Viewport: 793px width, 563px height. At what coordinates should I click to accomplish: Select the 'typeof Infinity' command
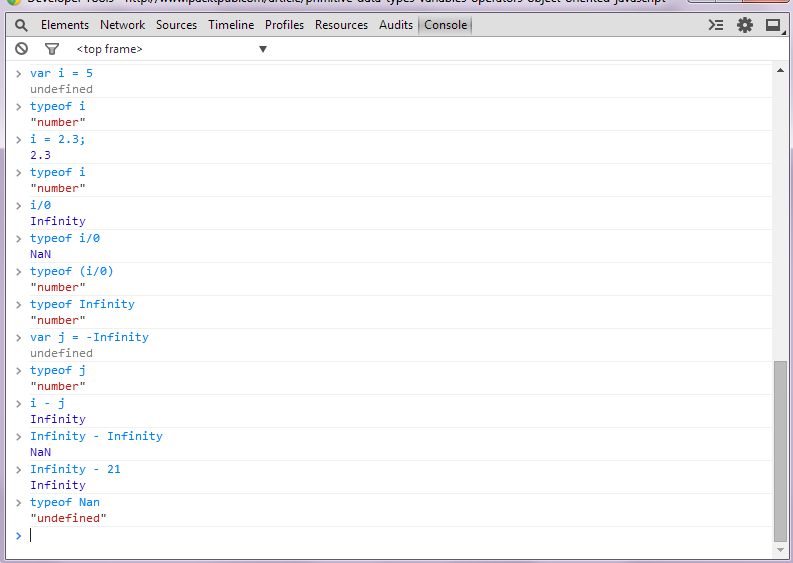click(x=82, y=304)
